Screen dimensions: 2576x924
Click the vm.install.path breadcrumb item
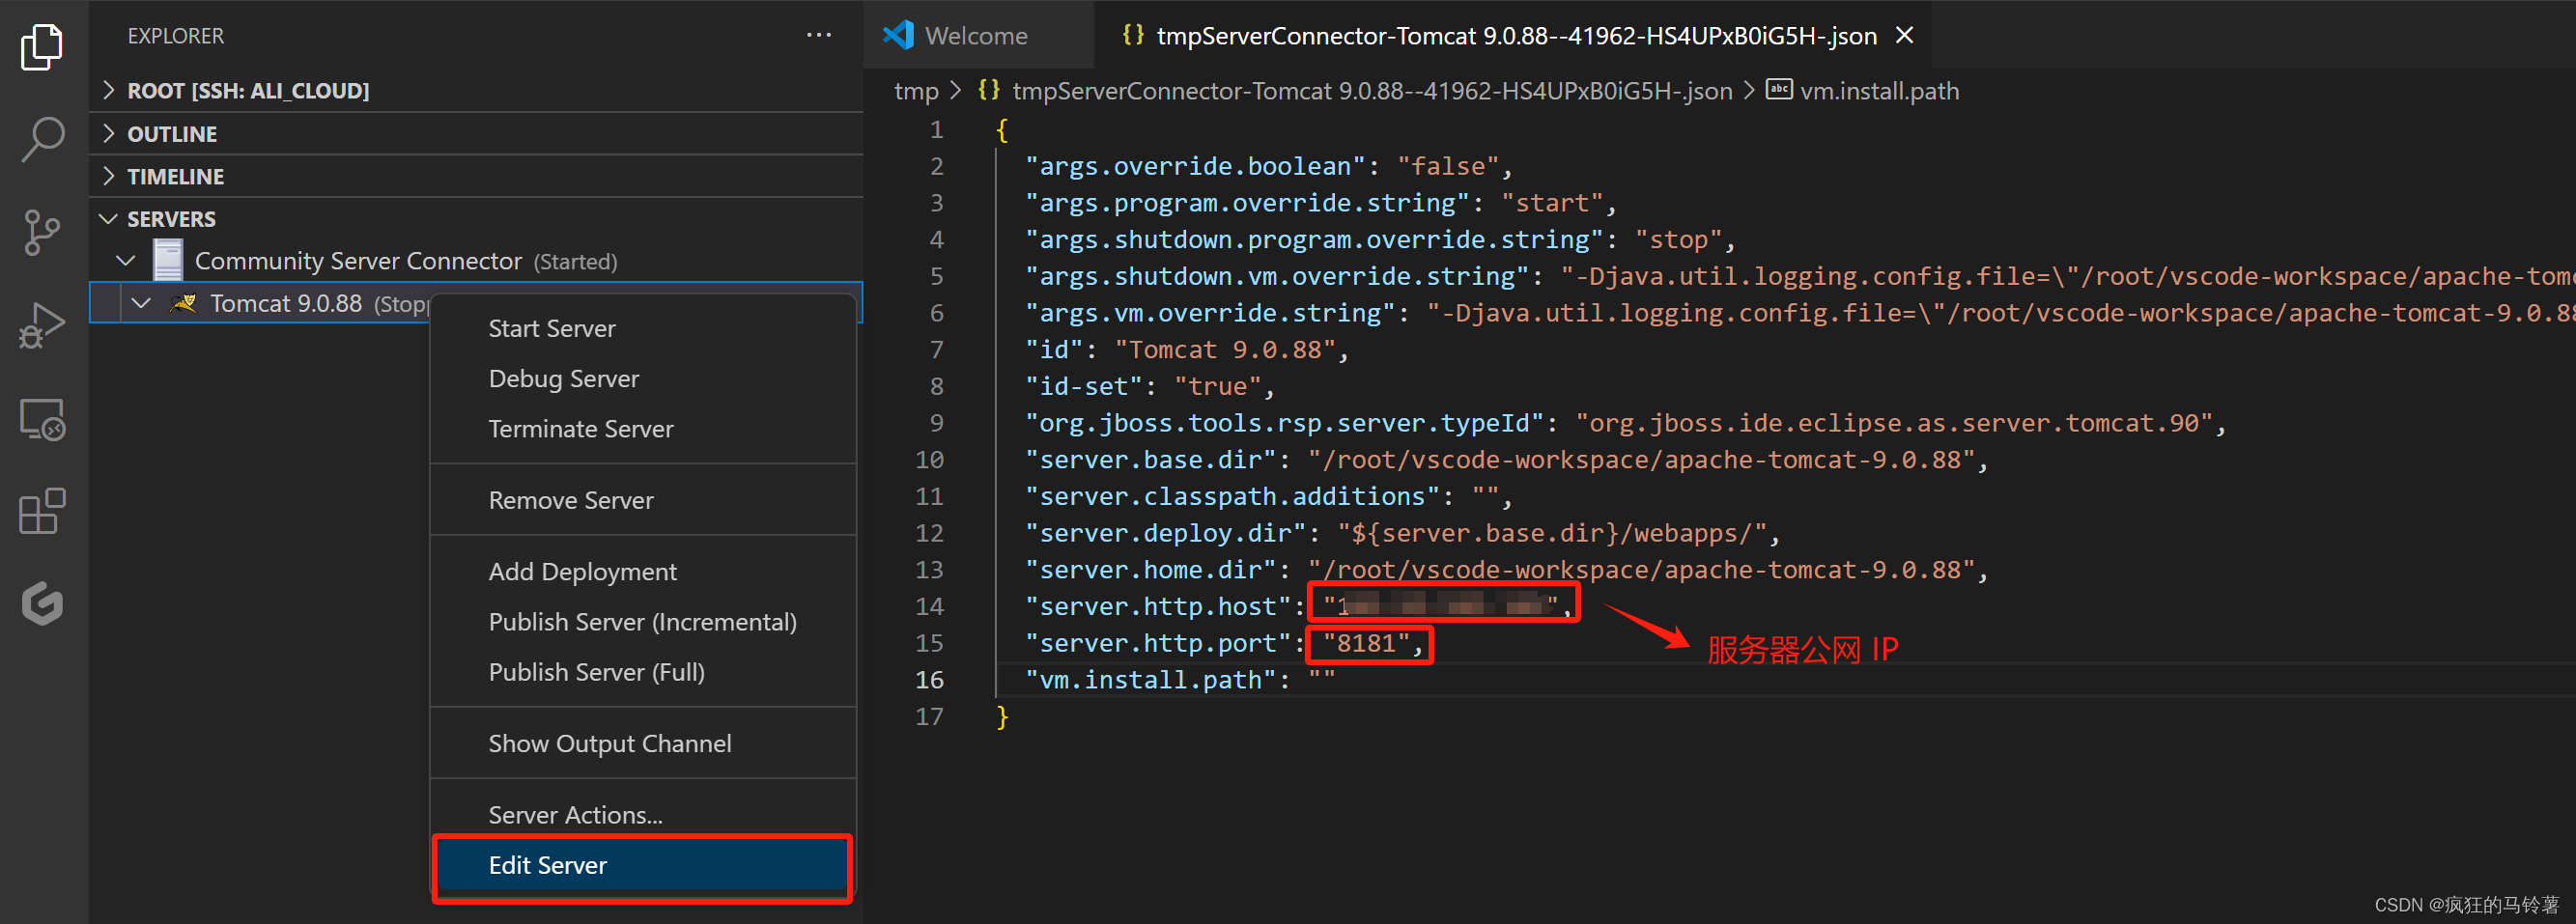(1878, 91)
